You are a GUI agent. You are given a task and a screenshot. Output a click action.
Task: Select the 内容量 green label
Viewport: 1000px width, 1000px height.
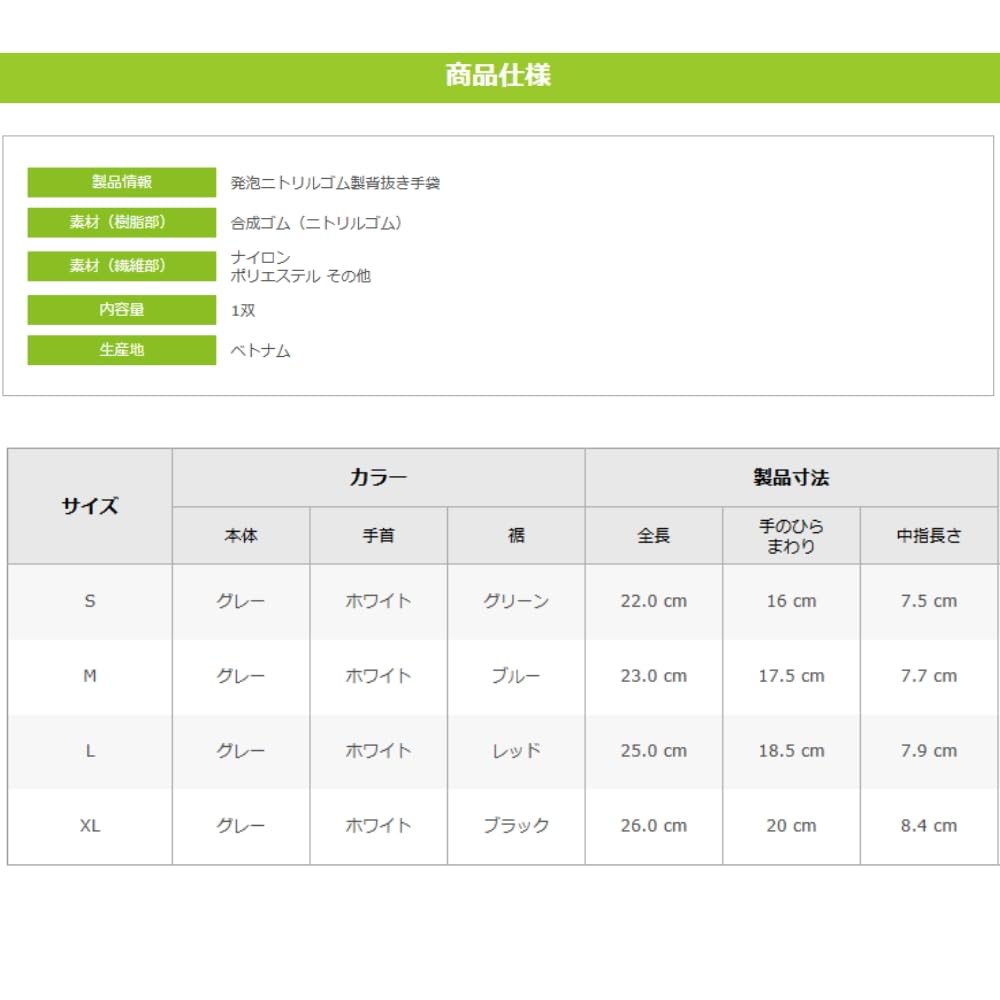point(121,310)
